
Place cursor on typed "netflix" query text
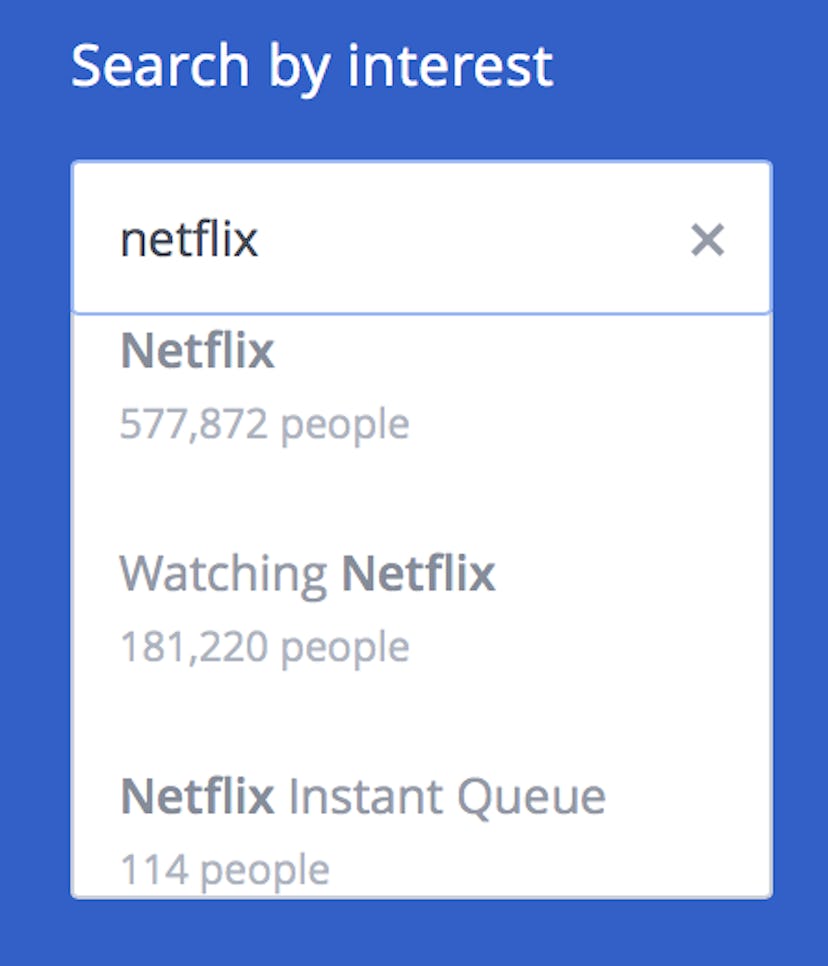coord(189,240)
